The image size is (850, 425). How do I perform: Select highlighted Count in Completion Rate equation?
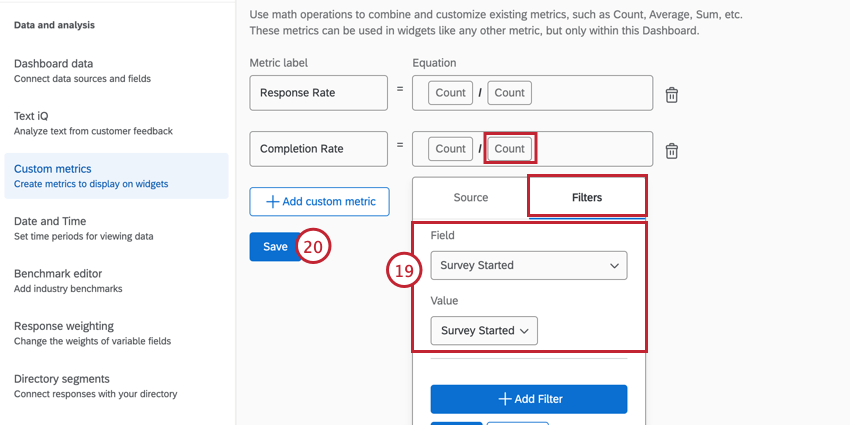tap(509, 149)
